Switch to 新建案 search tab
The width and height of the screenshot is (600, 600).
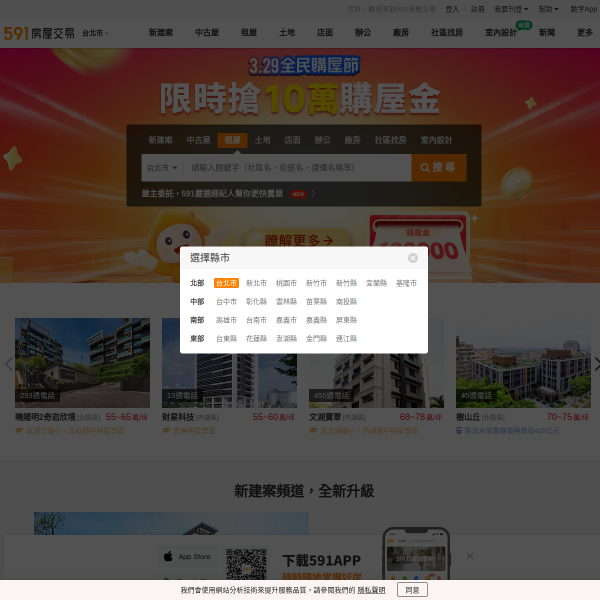161,140
